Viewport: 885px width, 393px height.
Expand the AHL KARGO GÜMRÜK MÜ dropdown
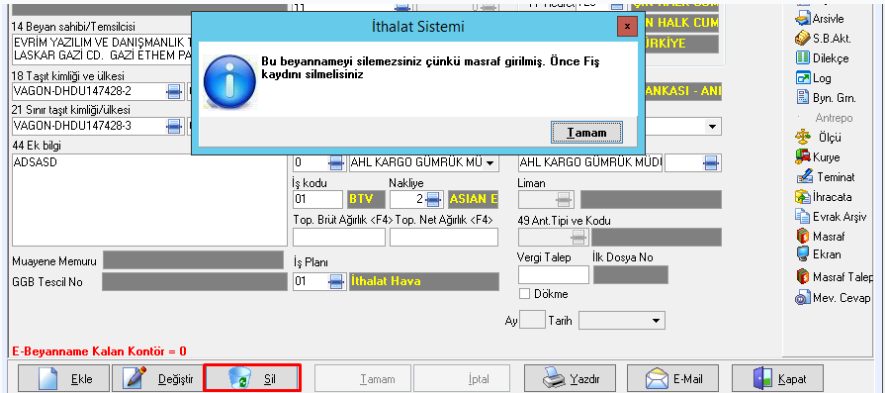489,164
